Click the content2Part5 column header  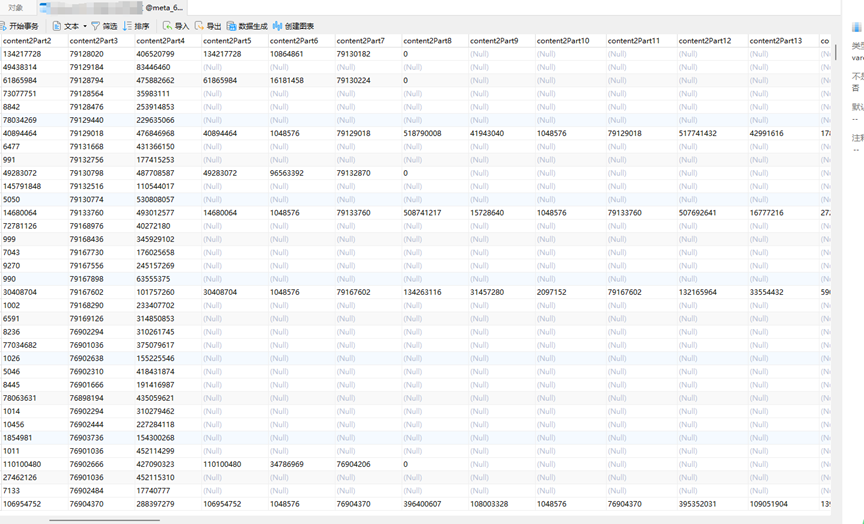226,41
